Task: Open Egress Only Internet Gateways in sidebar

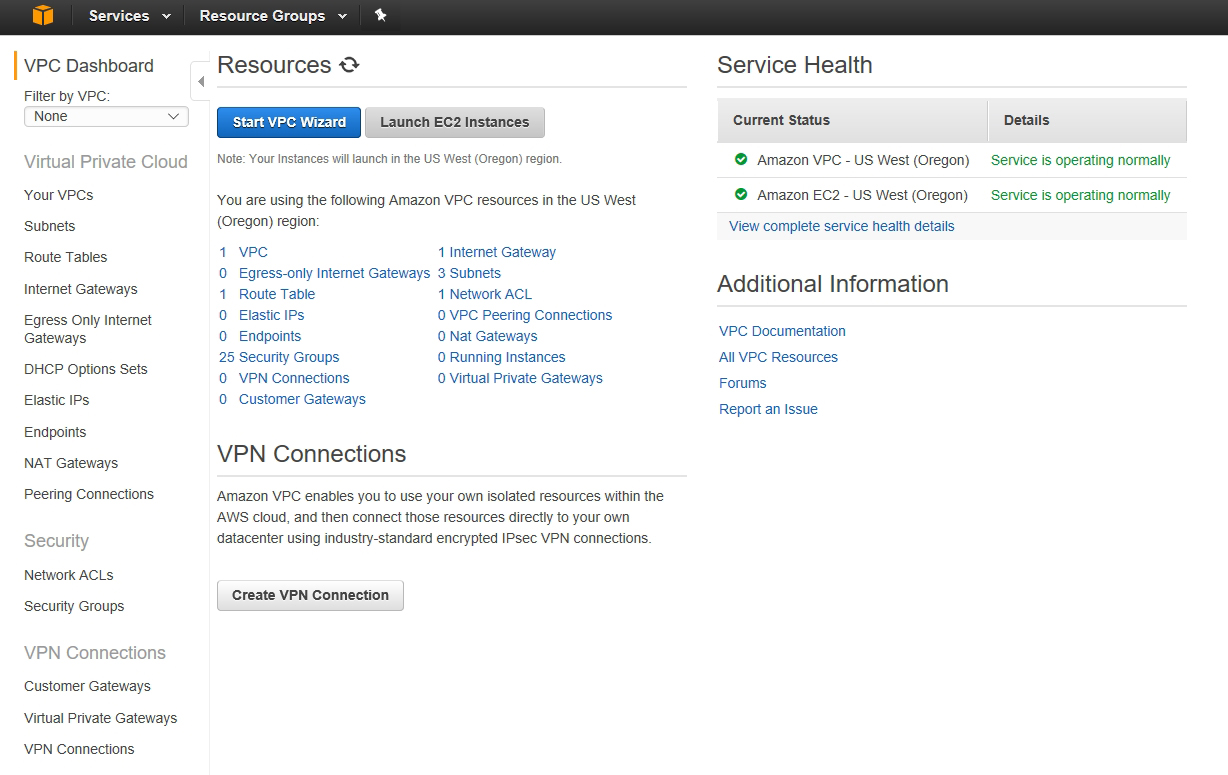Action: [x=88, y=329]
